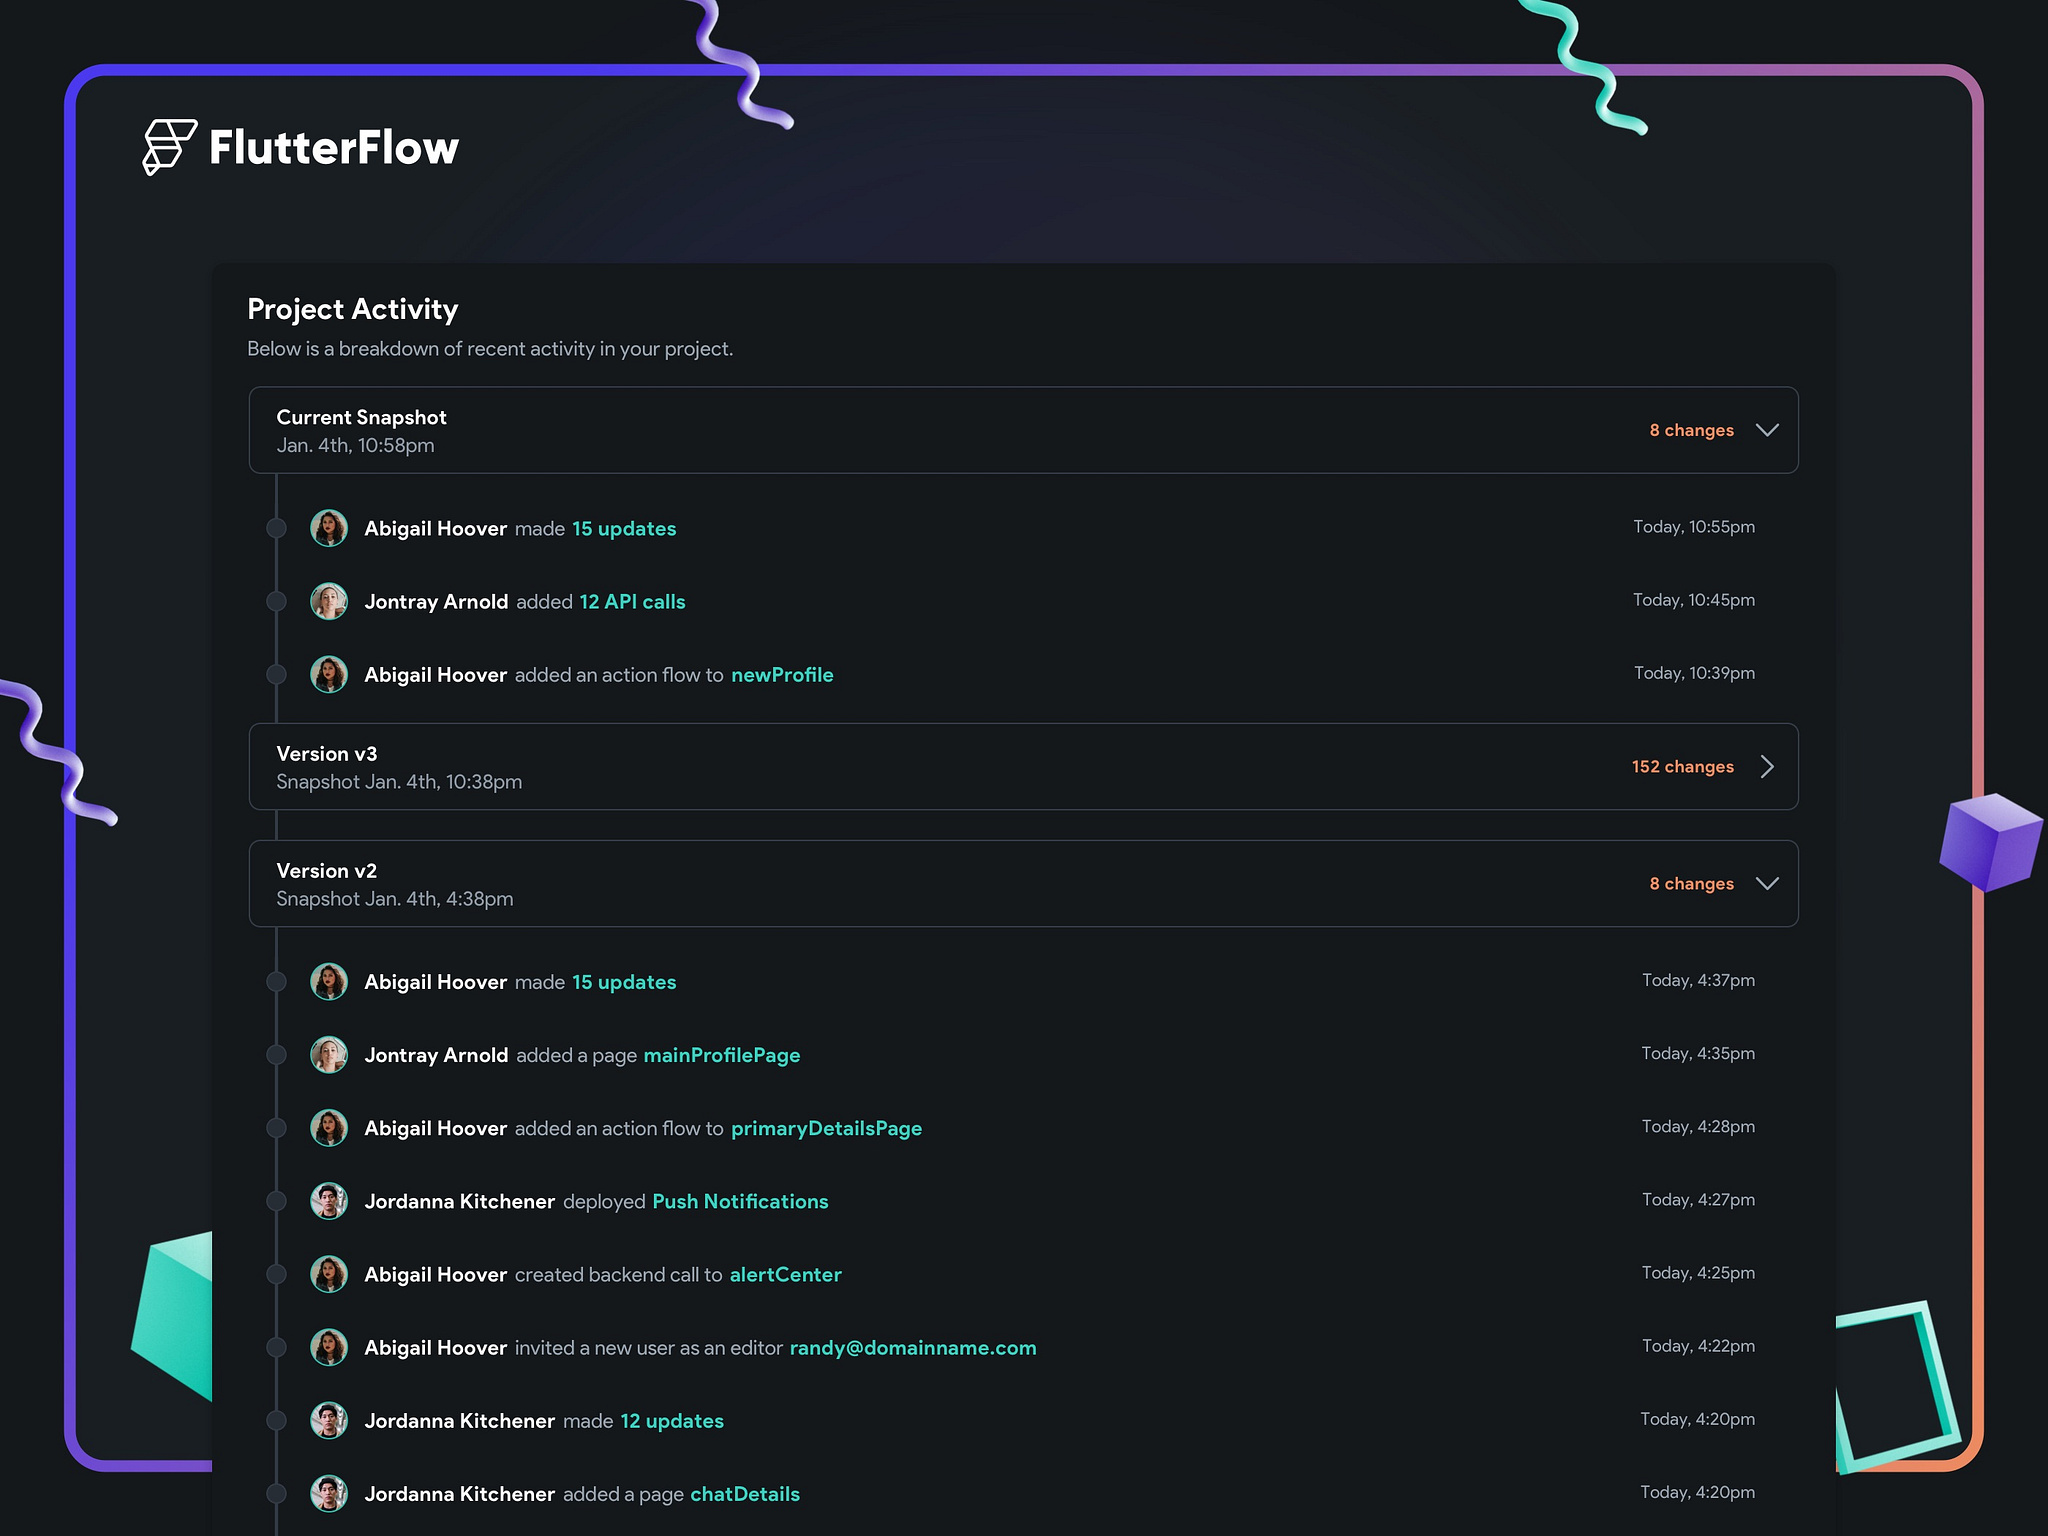Image resolution: width=2048 pixels, height=1536 pixels.
Task: Click Jontray Arnold's avatar beside mainProfilePage
Action: [328, 1054]
